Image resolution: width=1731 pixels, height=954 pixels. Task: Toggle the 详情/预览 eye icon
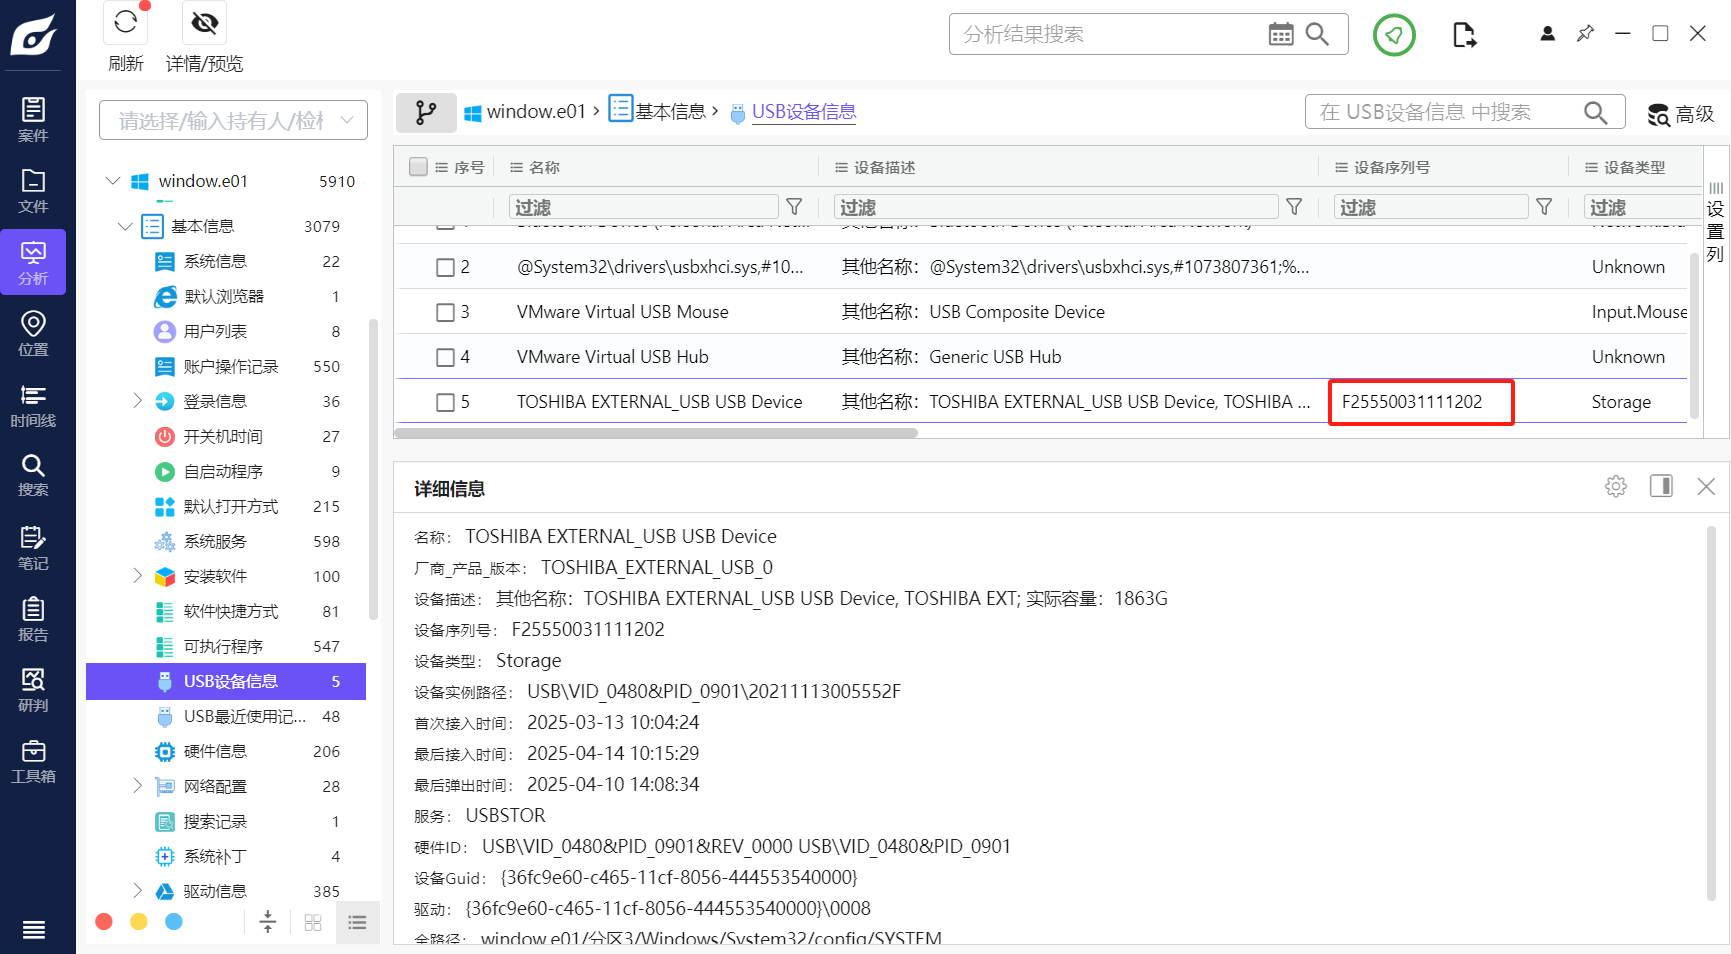[205, 22]
